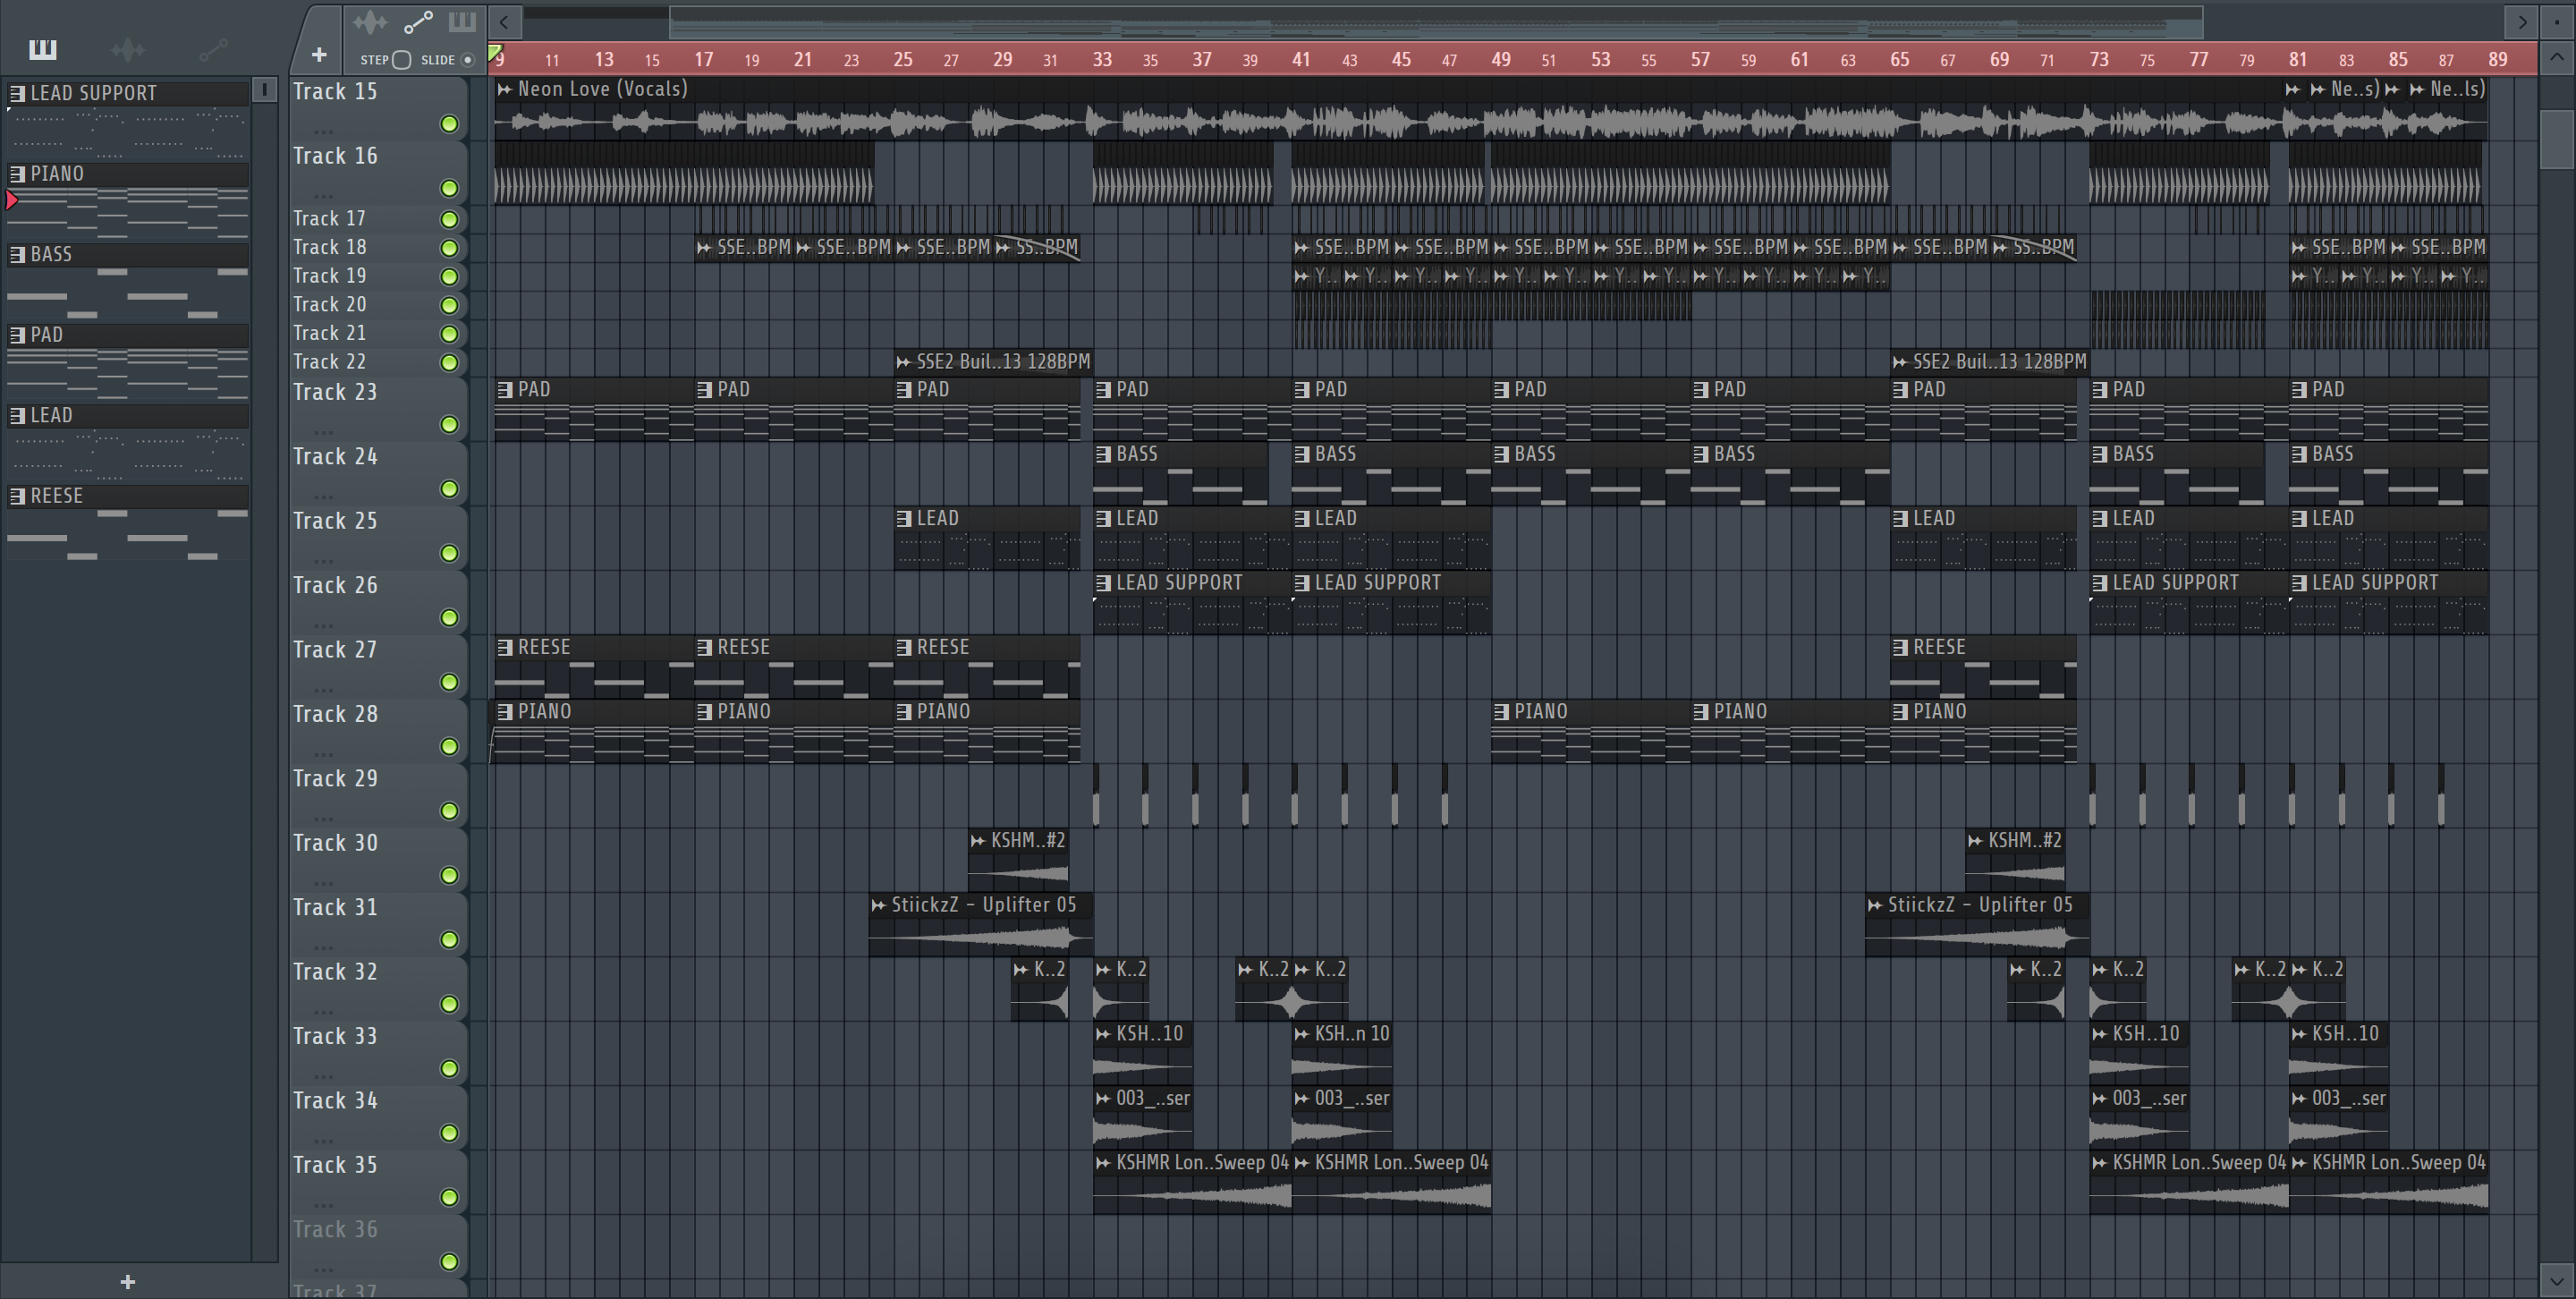2576x1299 pixels.
Task: Click the pattern clips piano icon in toolbar
Action: click(x=462, y=21)
